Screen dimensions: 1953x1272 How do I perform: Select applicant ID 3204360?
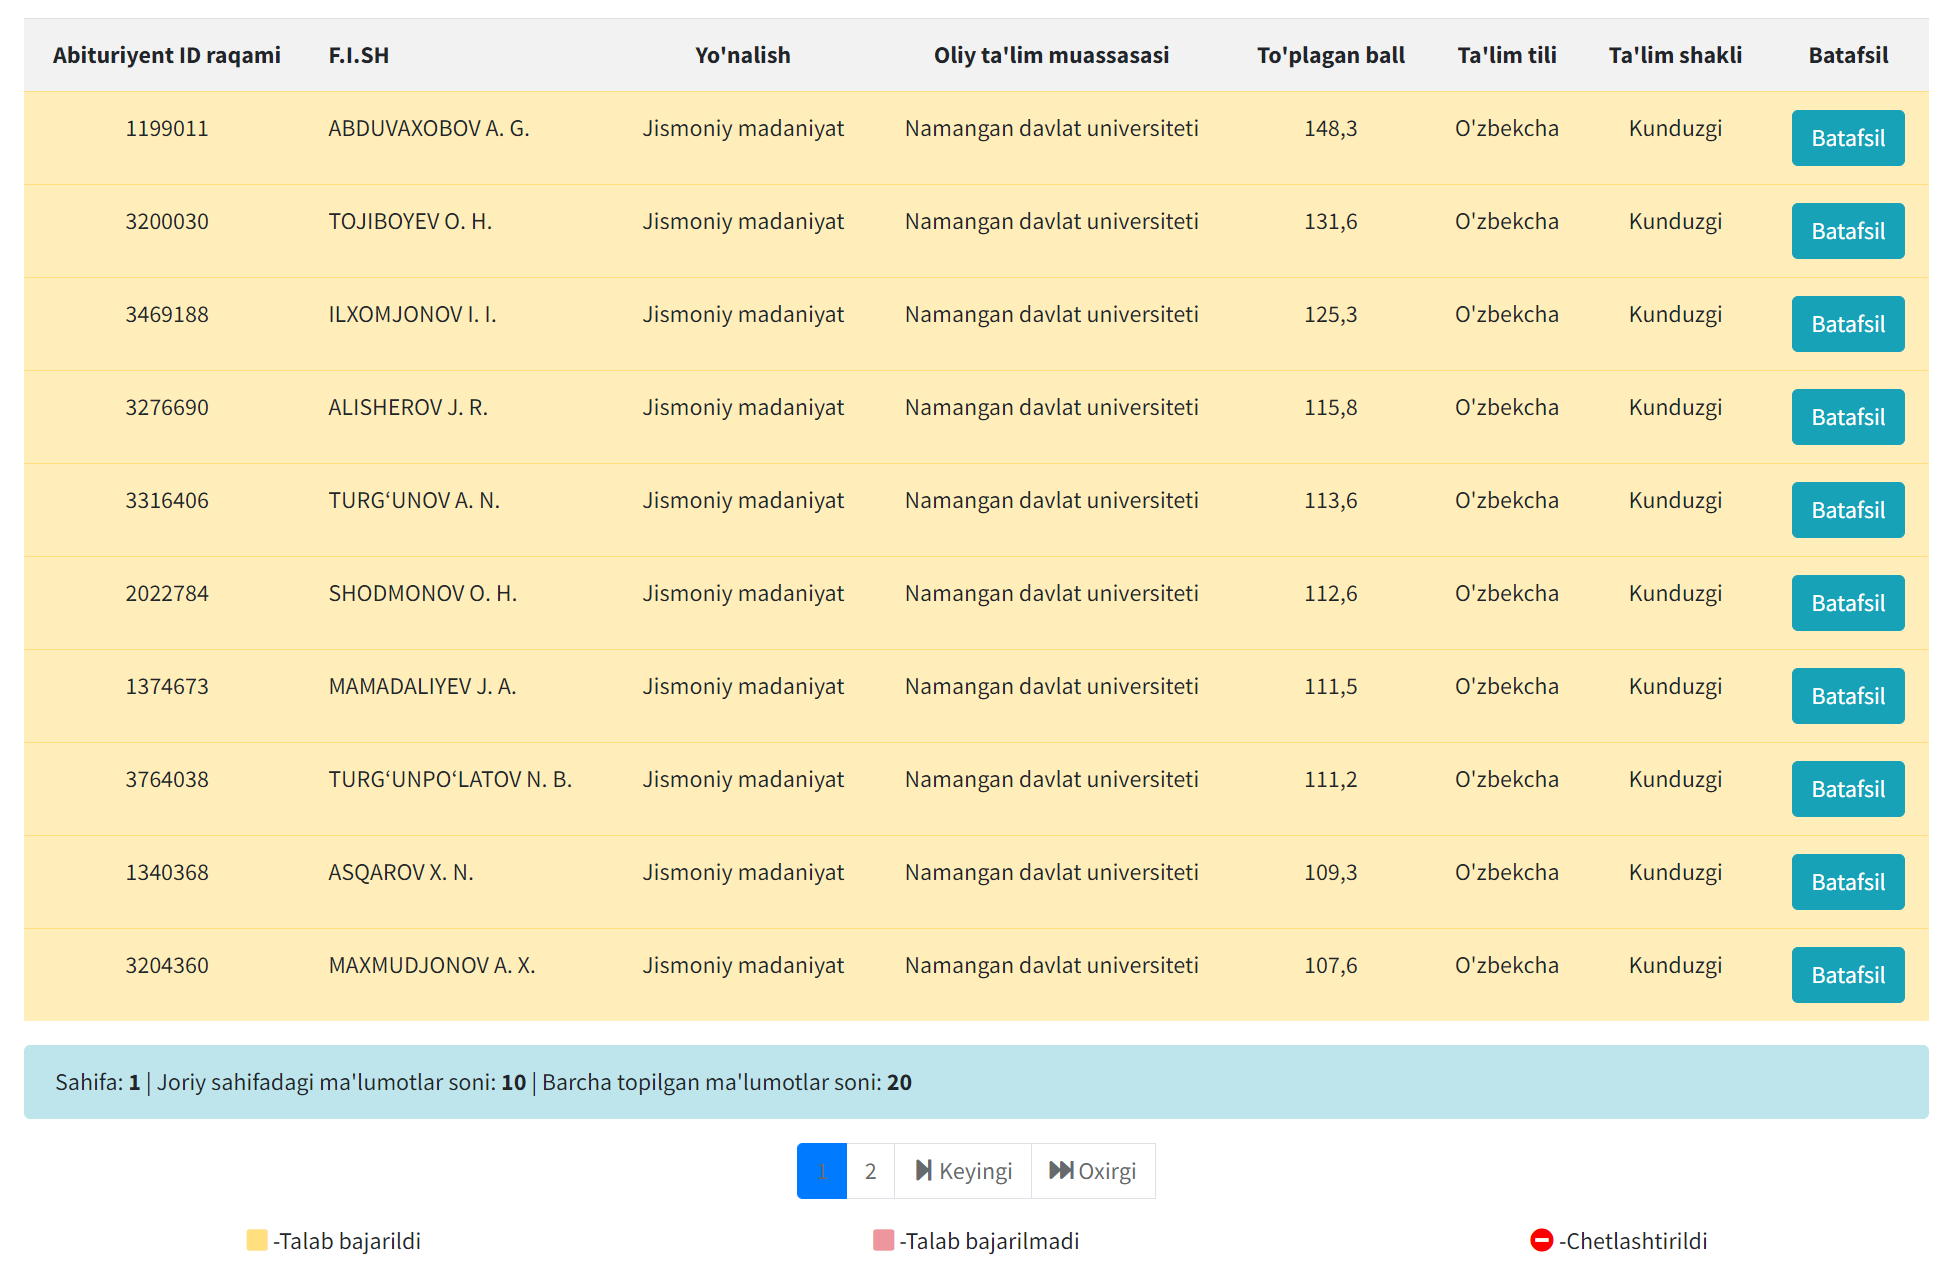pyautogui.click(x=167, y=965)
